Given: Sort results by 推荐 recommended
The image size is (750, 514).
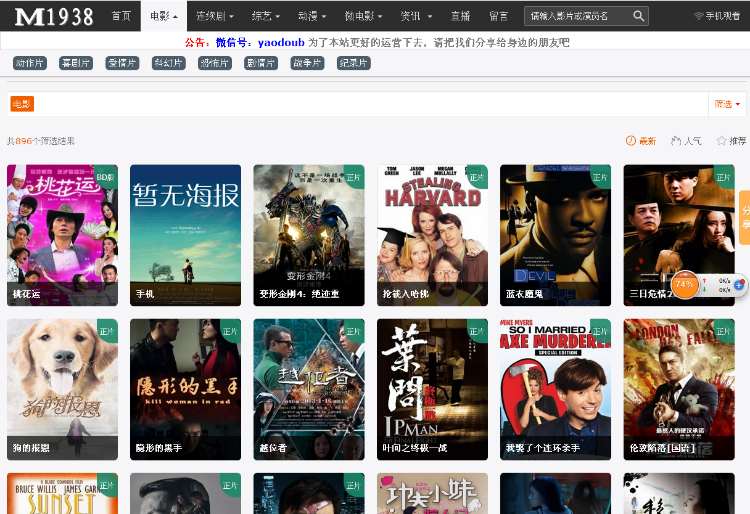Looking at the screenshot, I should (731, 141).
